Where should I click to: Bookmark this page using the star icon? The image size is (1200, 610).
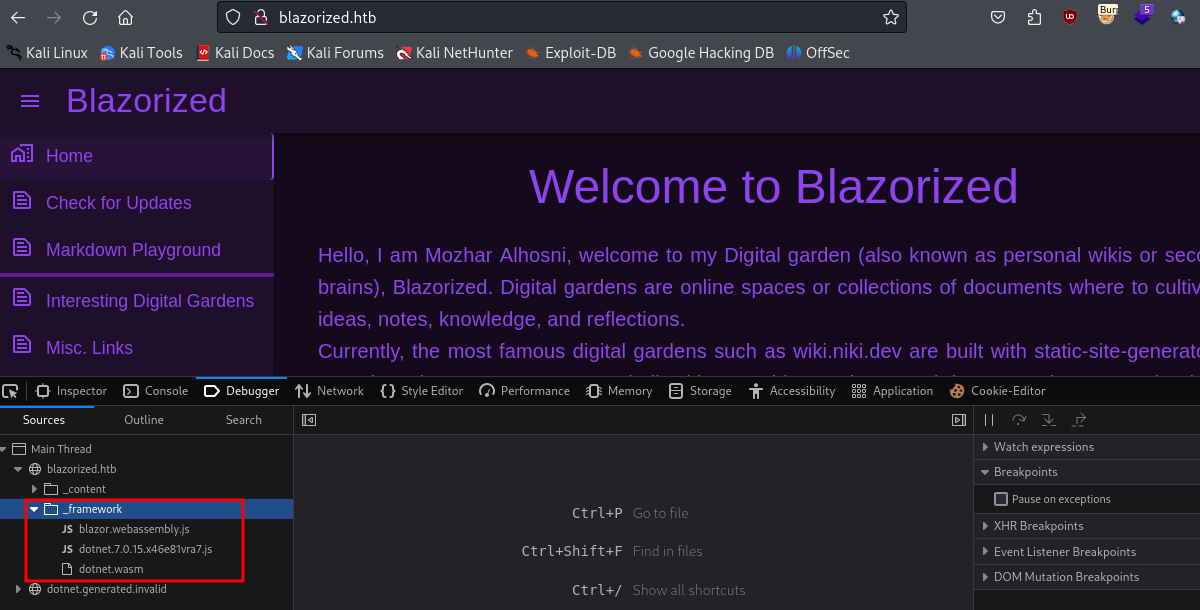(x=890, y=18)
